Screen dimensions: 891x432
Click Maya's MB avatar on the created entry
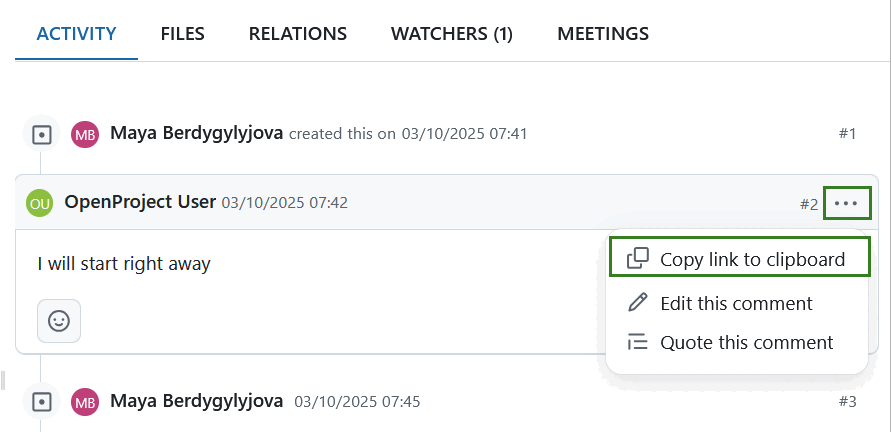(x=85, y=134)
